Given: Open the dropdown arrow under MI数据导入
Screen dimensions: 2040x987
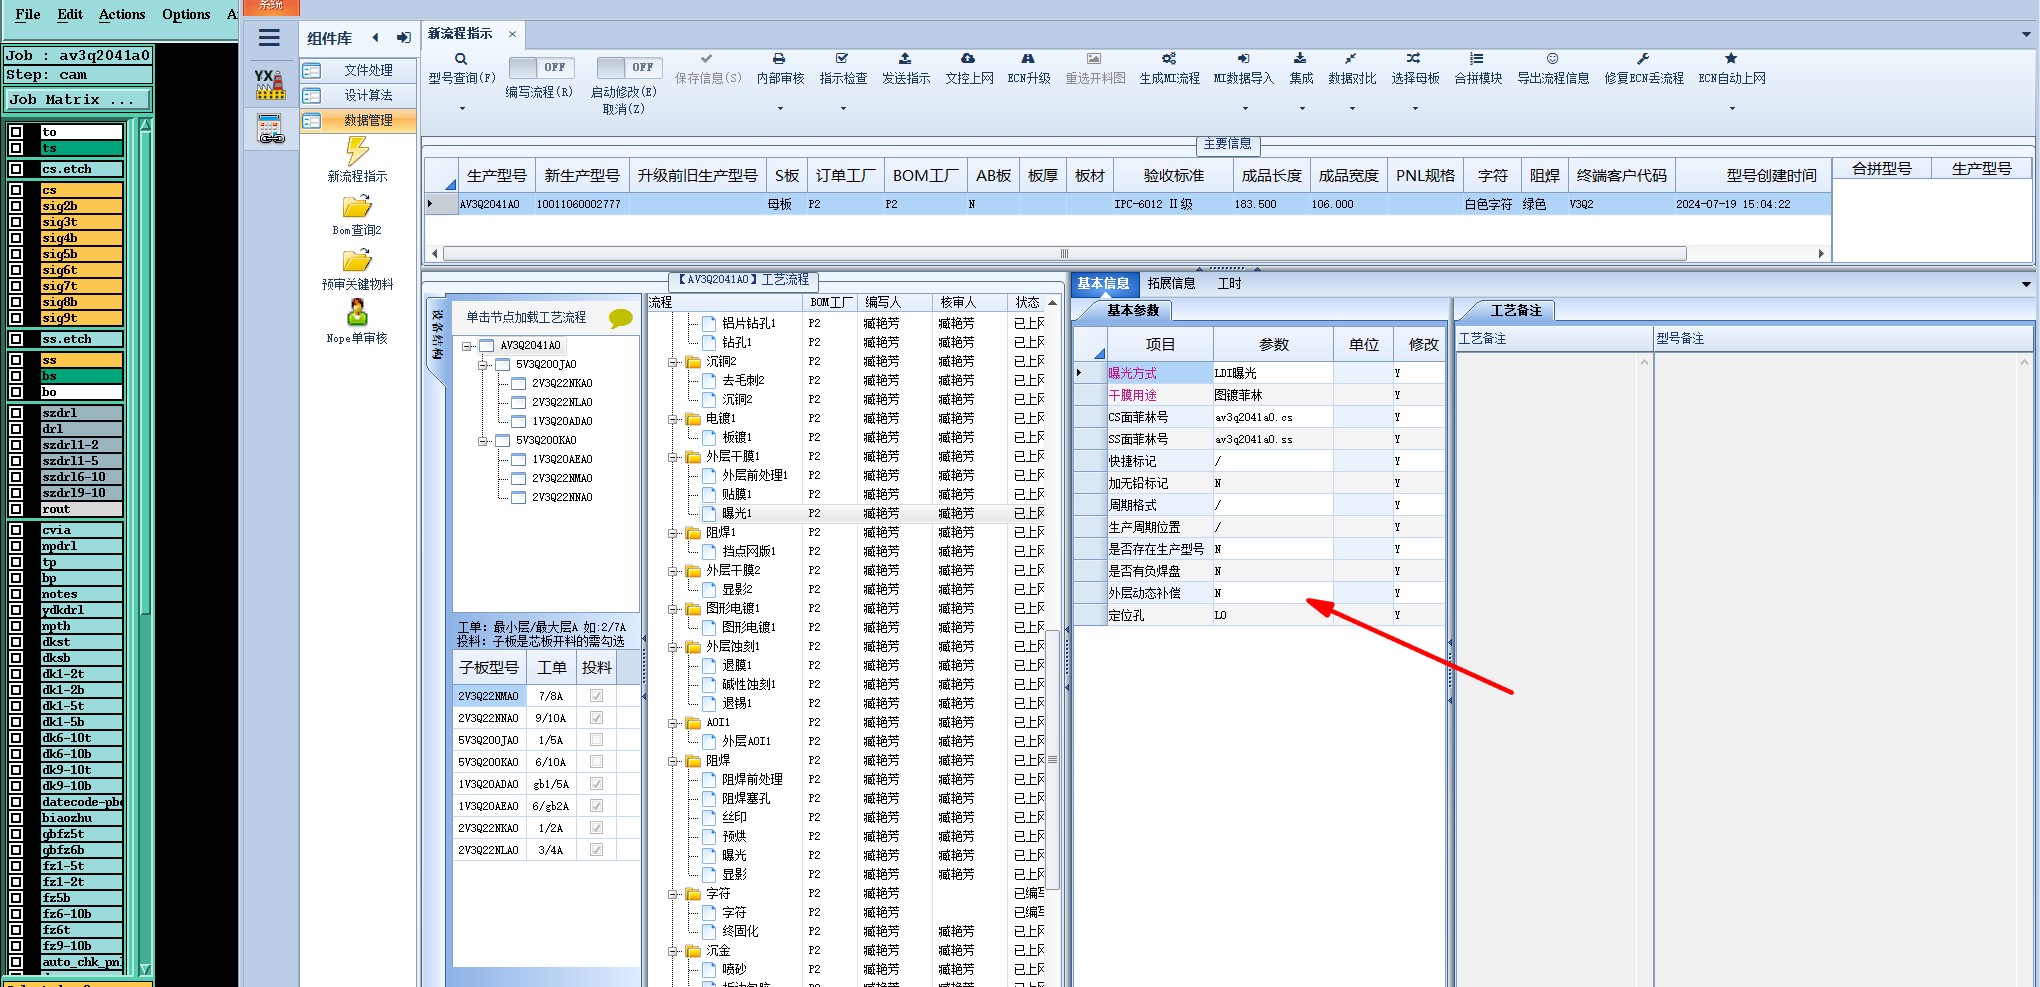Looking at the screenshot, I should [x=1245, y=109].
